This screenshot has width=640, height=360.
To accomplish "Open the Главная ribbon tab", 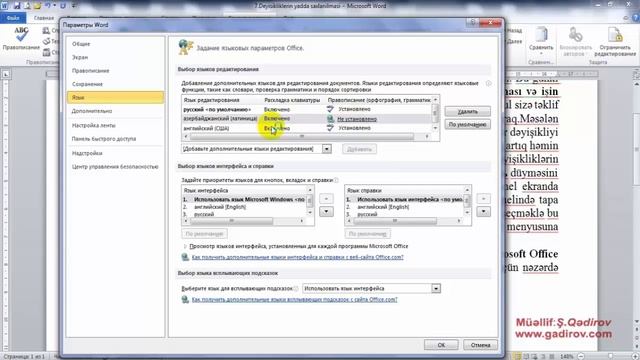I will 44,18.
